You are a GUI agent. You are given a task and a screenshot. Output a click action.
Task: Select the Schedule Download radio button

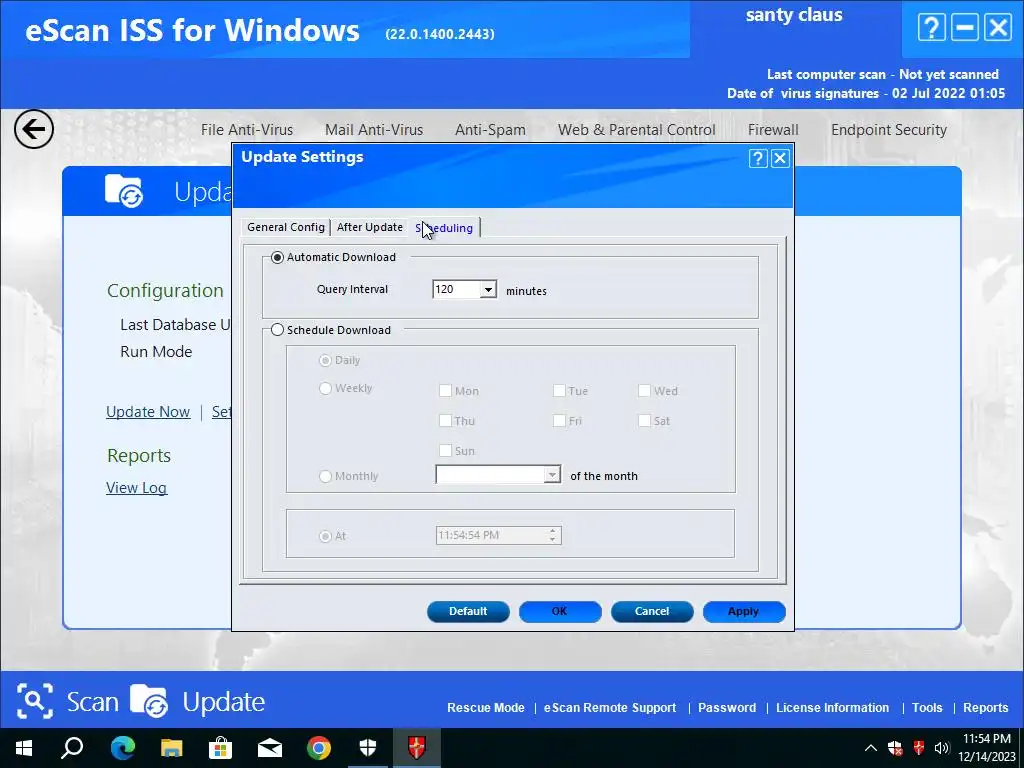[278, 330]
